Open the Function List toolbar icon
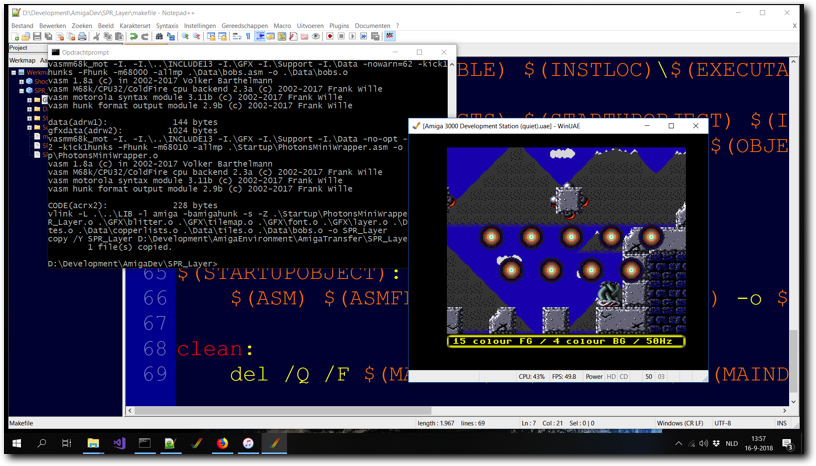The height and width of the screenshot is (466, 816). pos(293,36)
